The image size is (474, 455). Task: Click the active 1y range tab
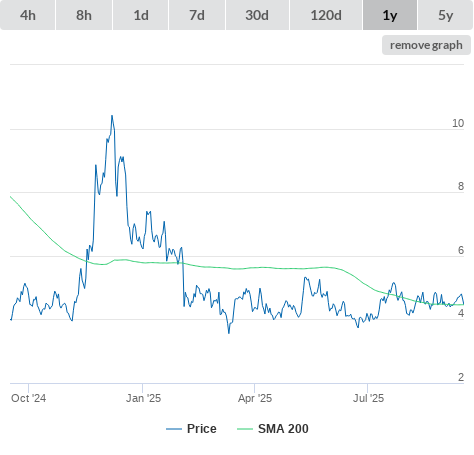point(390,15)
